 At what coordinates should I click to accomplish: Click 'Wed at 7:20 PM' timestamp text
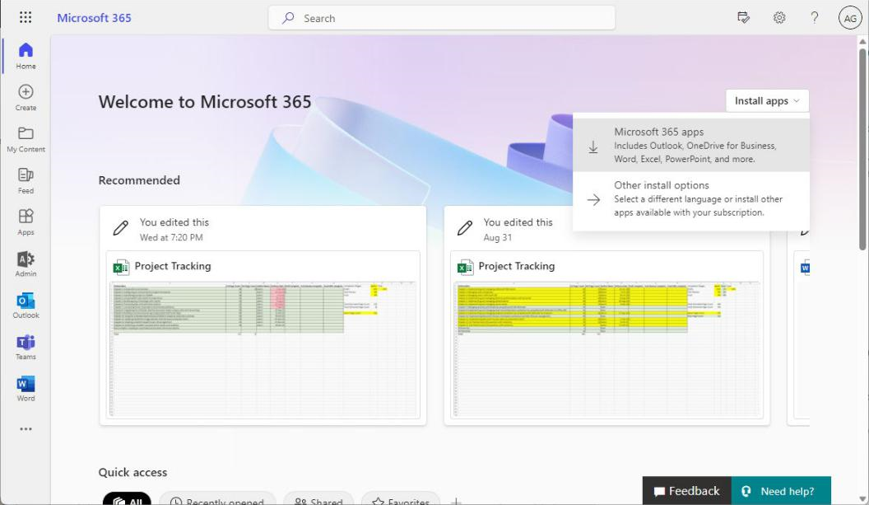(171, 238)
